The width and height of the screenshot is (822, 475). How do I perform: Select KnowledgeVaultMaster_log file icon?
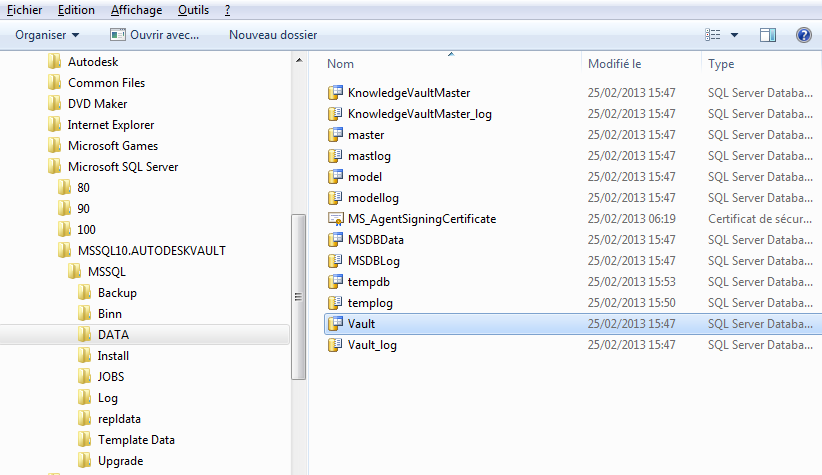(x=336, y=114)
